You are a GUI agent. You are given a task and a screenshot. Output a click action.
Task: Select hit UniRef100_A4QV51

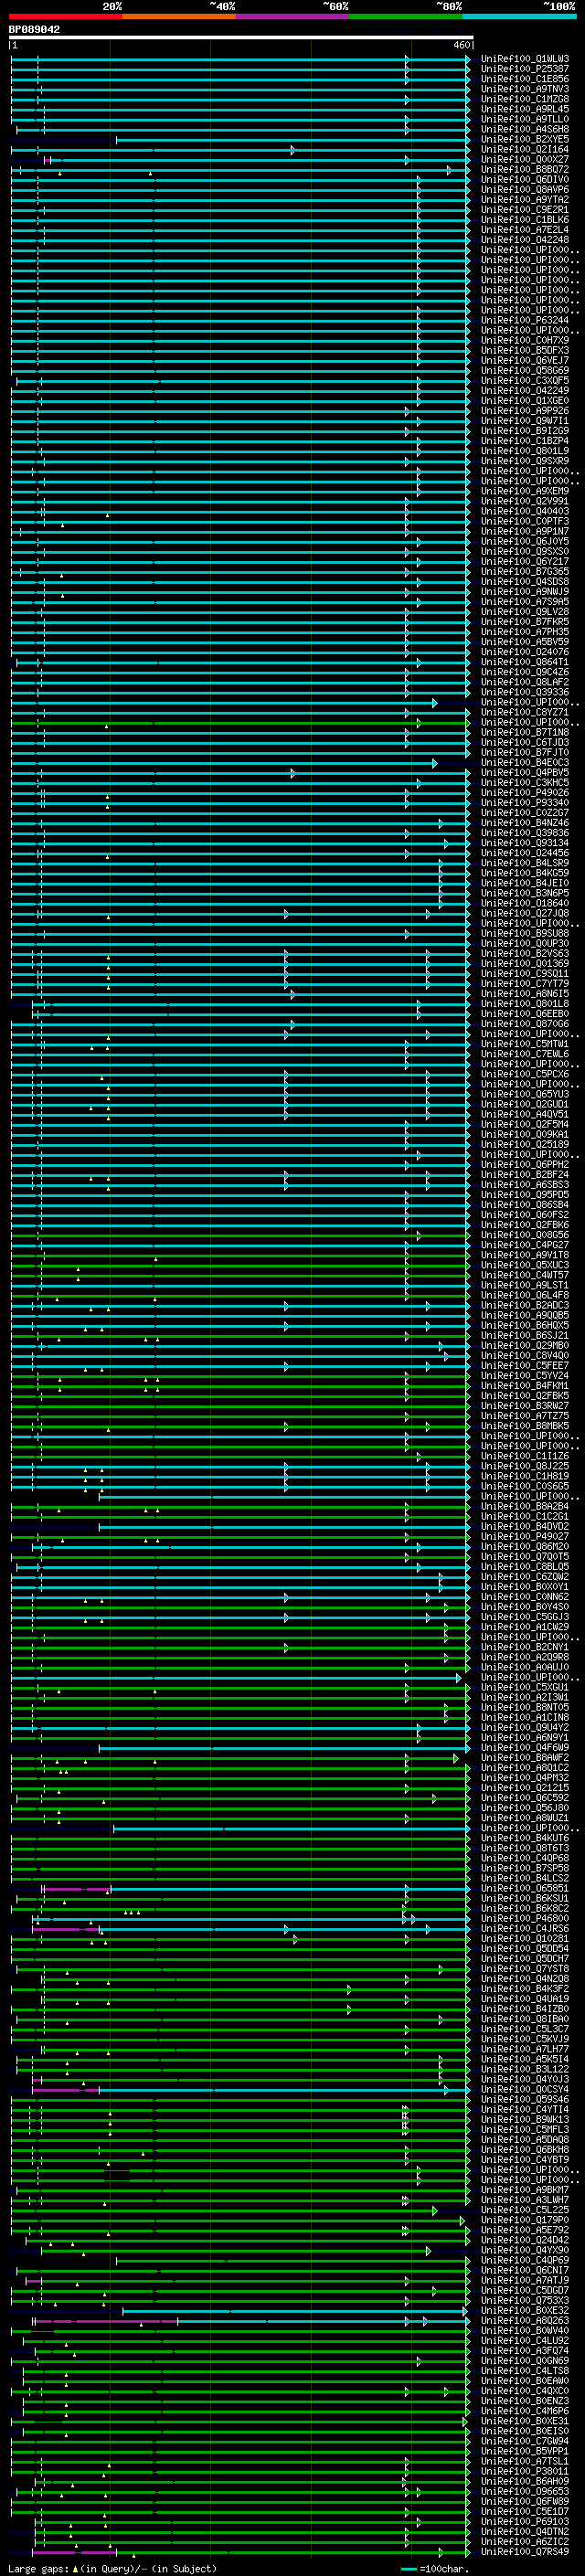[525, 1114]
